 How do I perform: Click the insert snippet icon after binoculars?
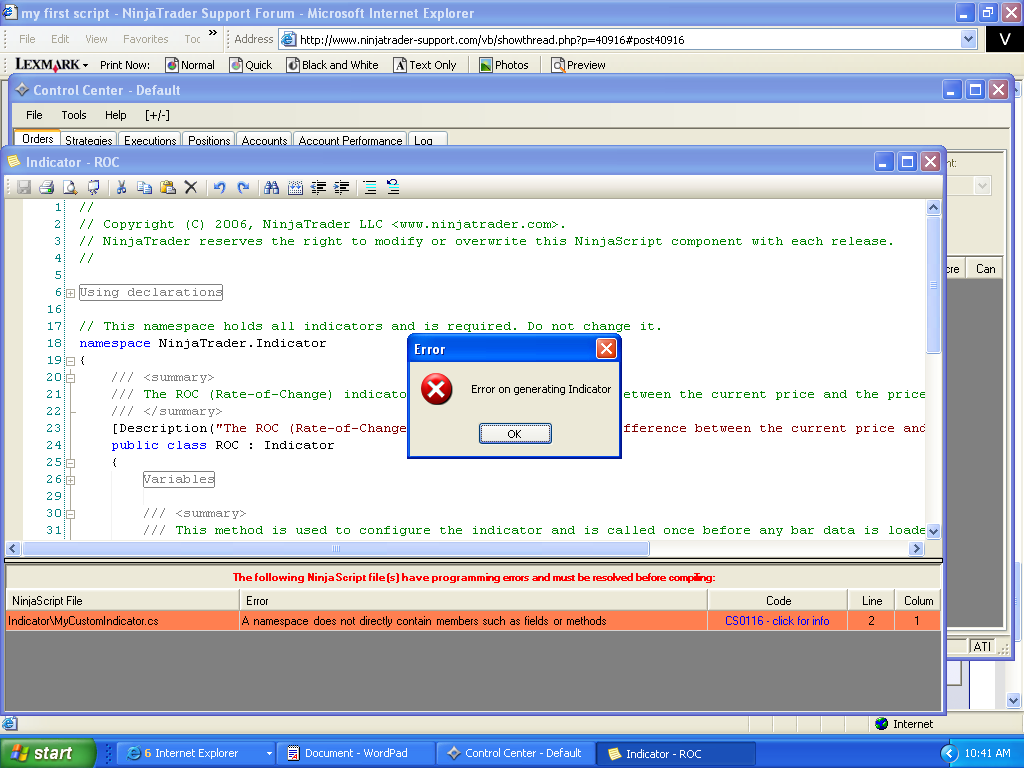point(295,187)
